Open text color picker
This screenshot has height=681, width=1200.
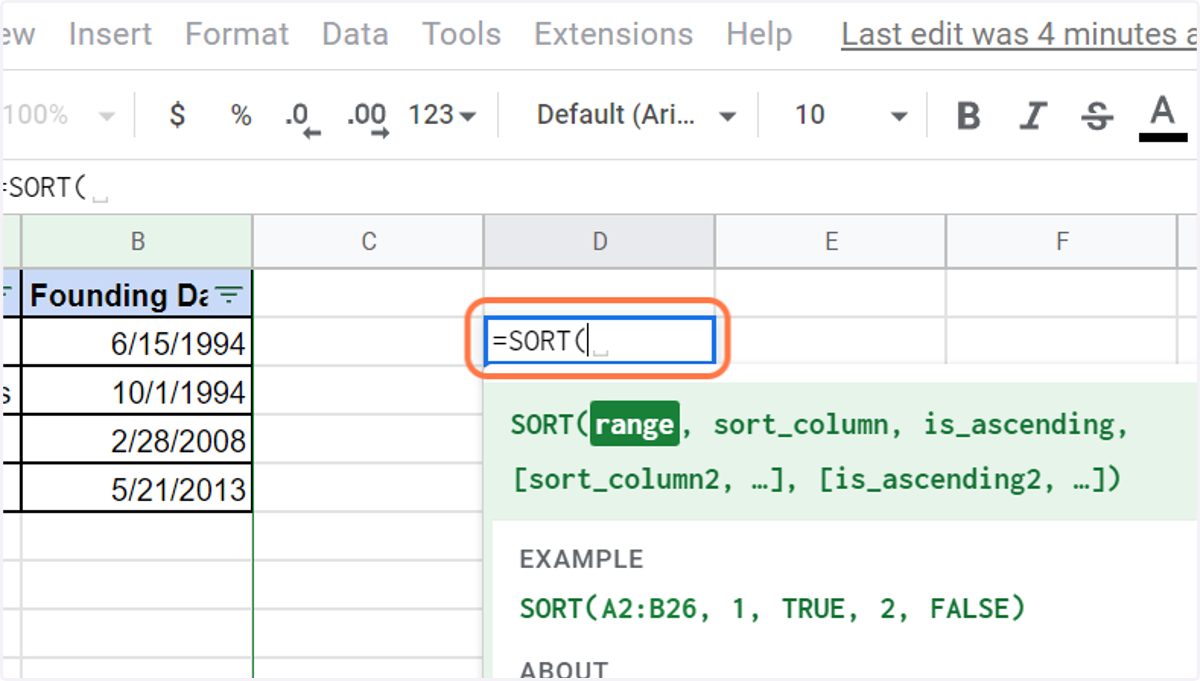[1162, 117]
